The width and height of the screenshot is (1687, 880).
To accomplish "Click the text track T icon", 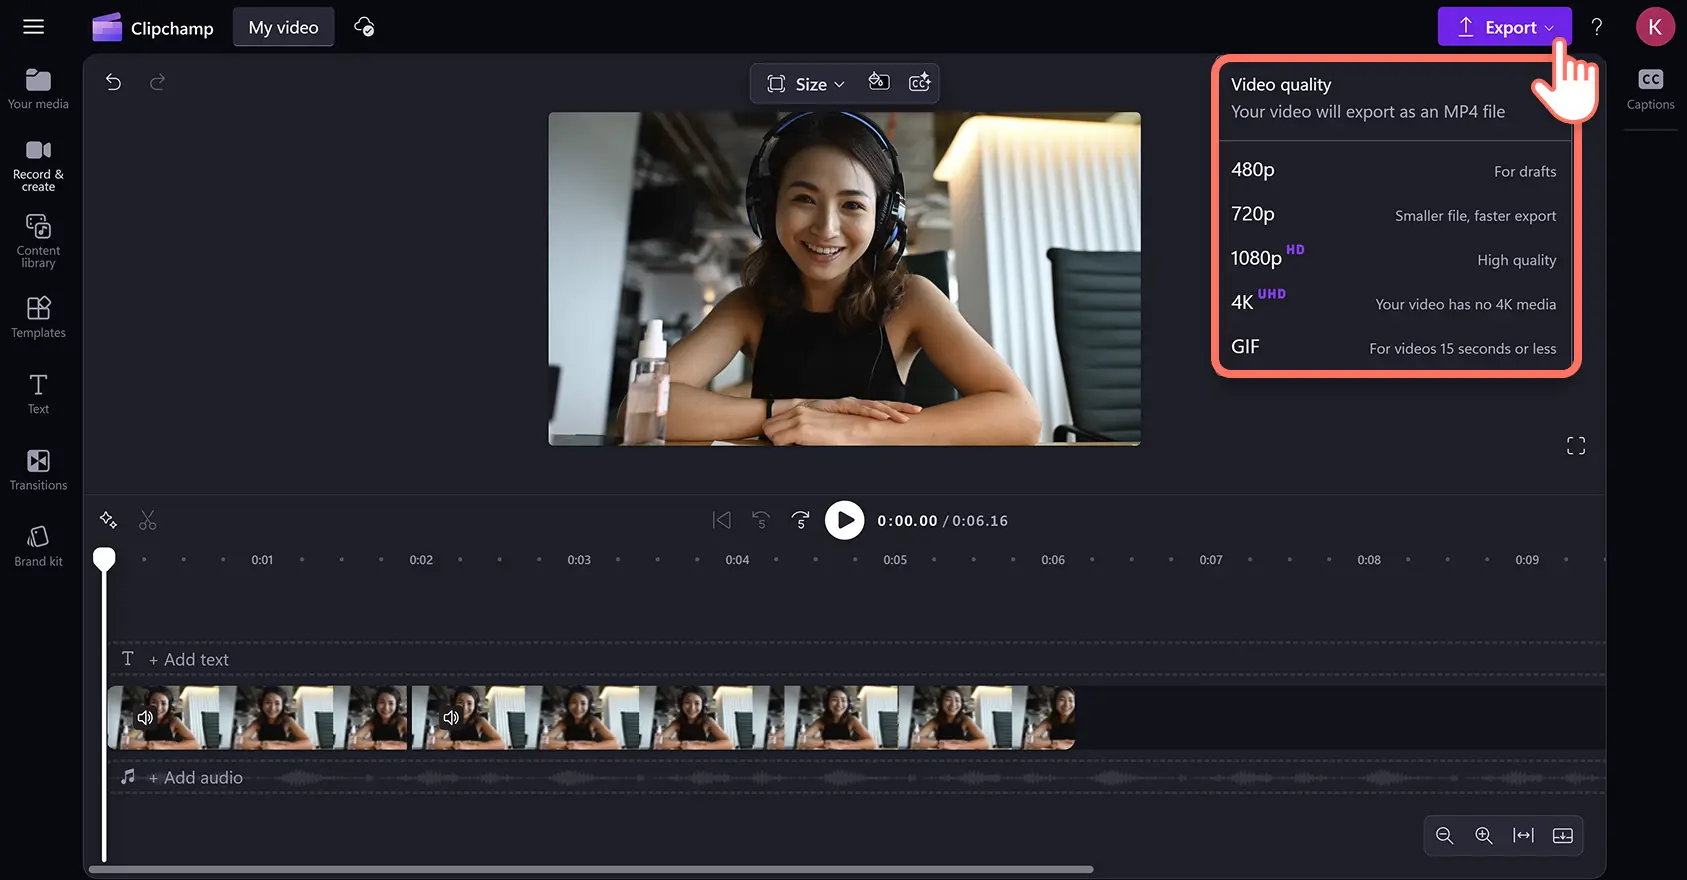I will coord(128,659).
